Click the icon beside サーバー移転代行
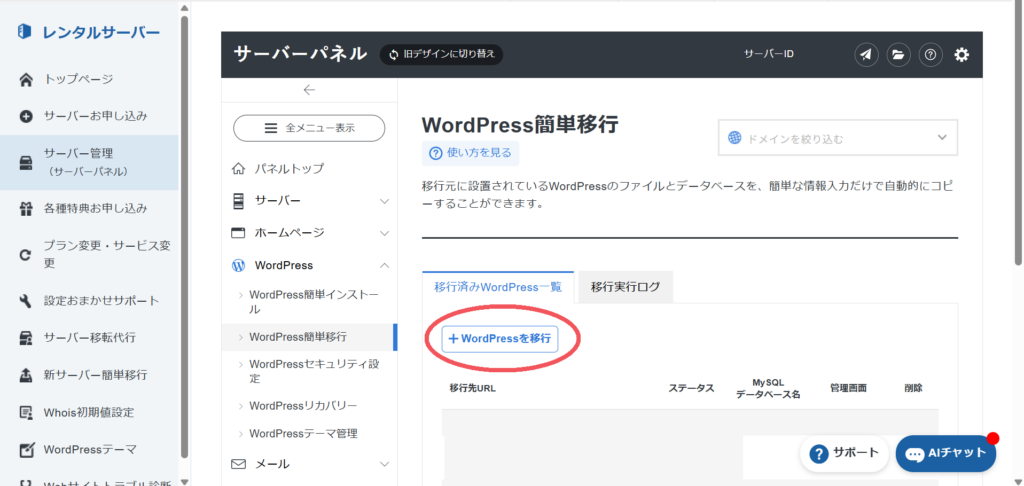 point(25,339)
